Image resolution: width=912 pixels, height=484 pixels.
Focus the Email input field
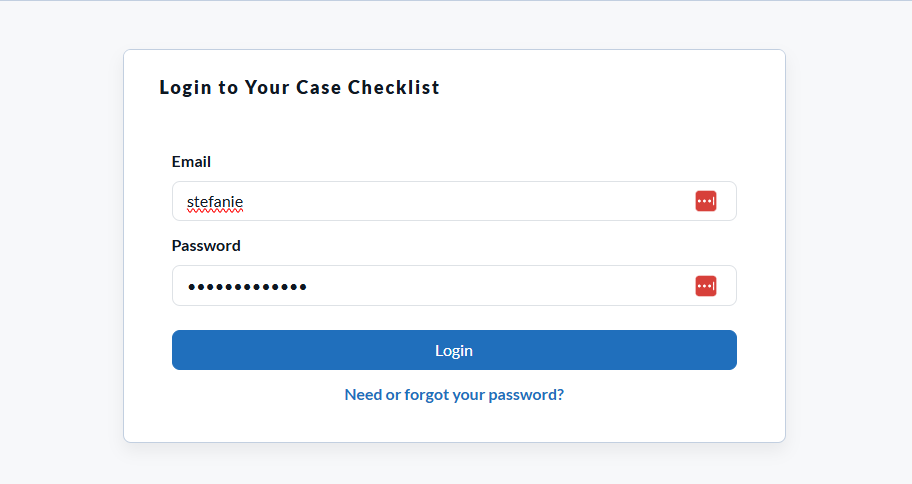454,201
